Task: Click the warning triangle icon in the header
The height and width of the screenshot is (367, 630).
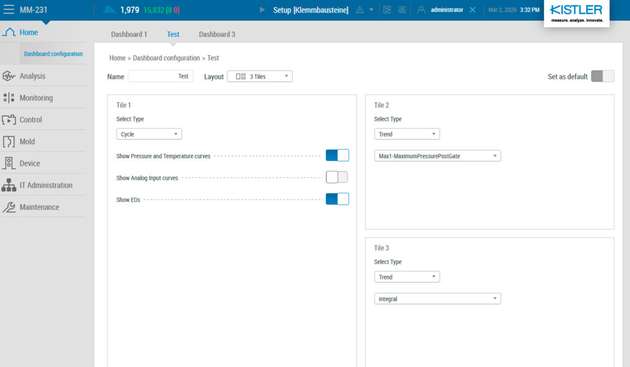Action: [x=360, y=10]
